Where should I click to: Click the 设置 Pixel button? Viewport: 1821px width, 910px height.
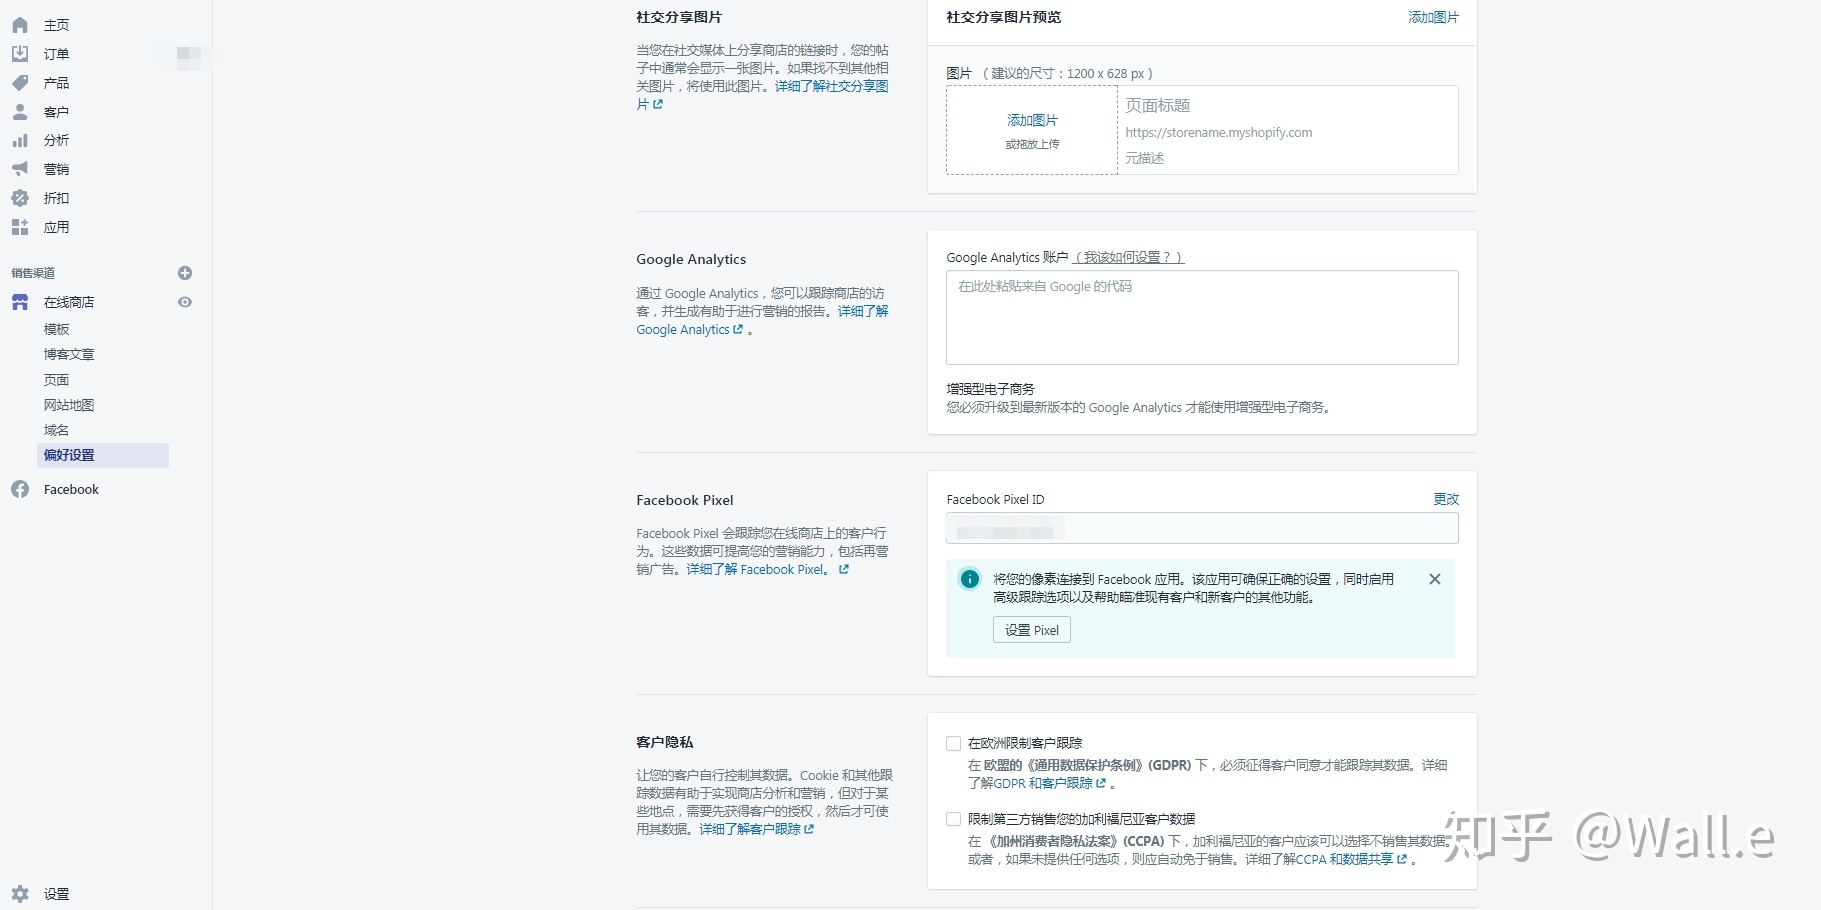click(1032, 630)
